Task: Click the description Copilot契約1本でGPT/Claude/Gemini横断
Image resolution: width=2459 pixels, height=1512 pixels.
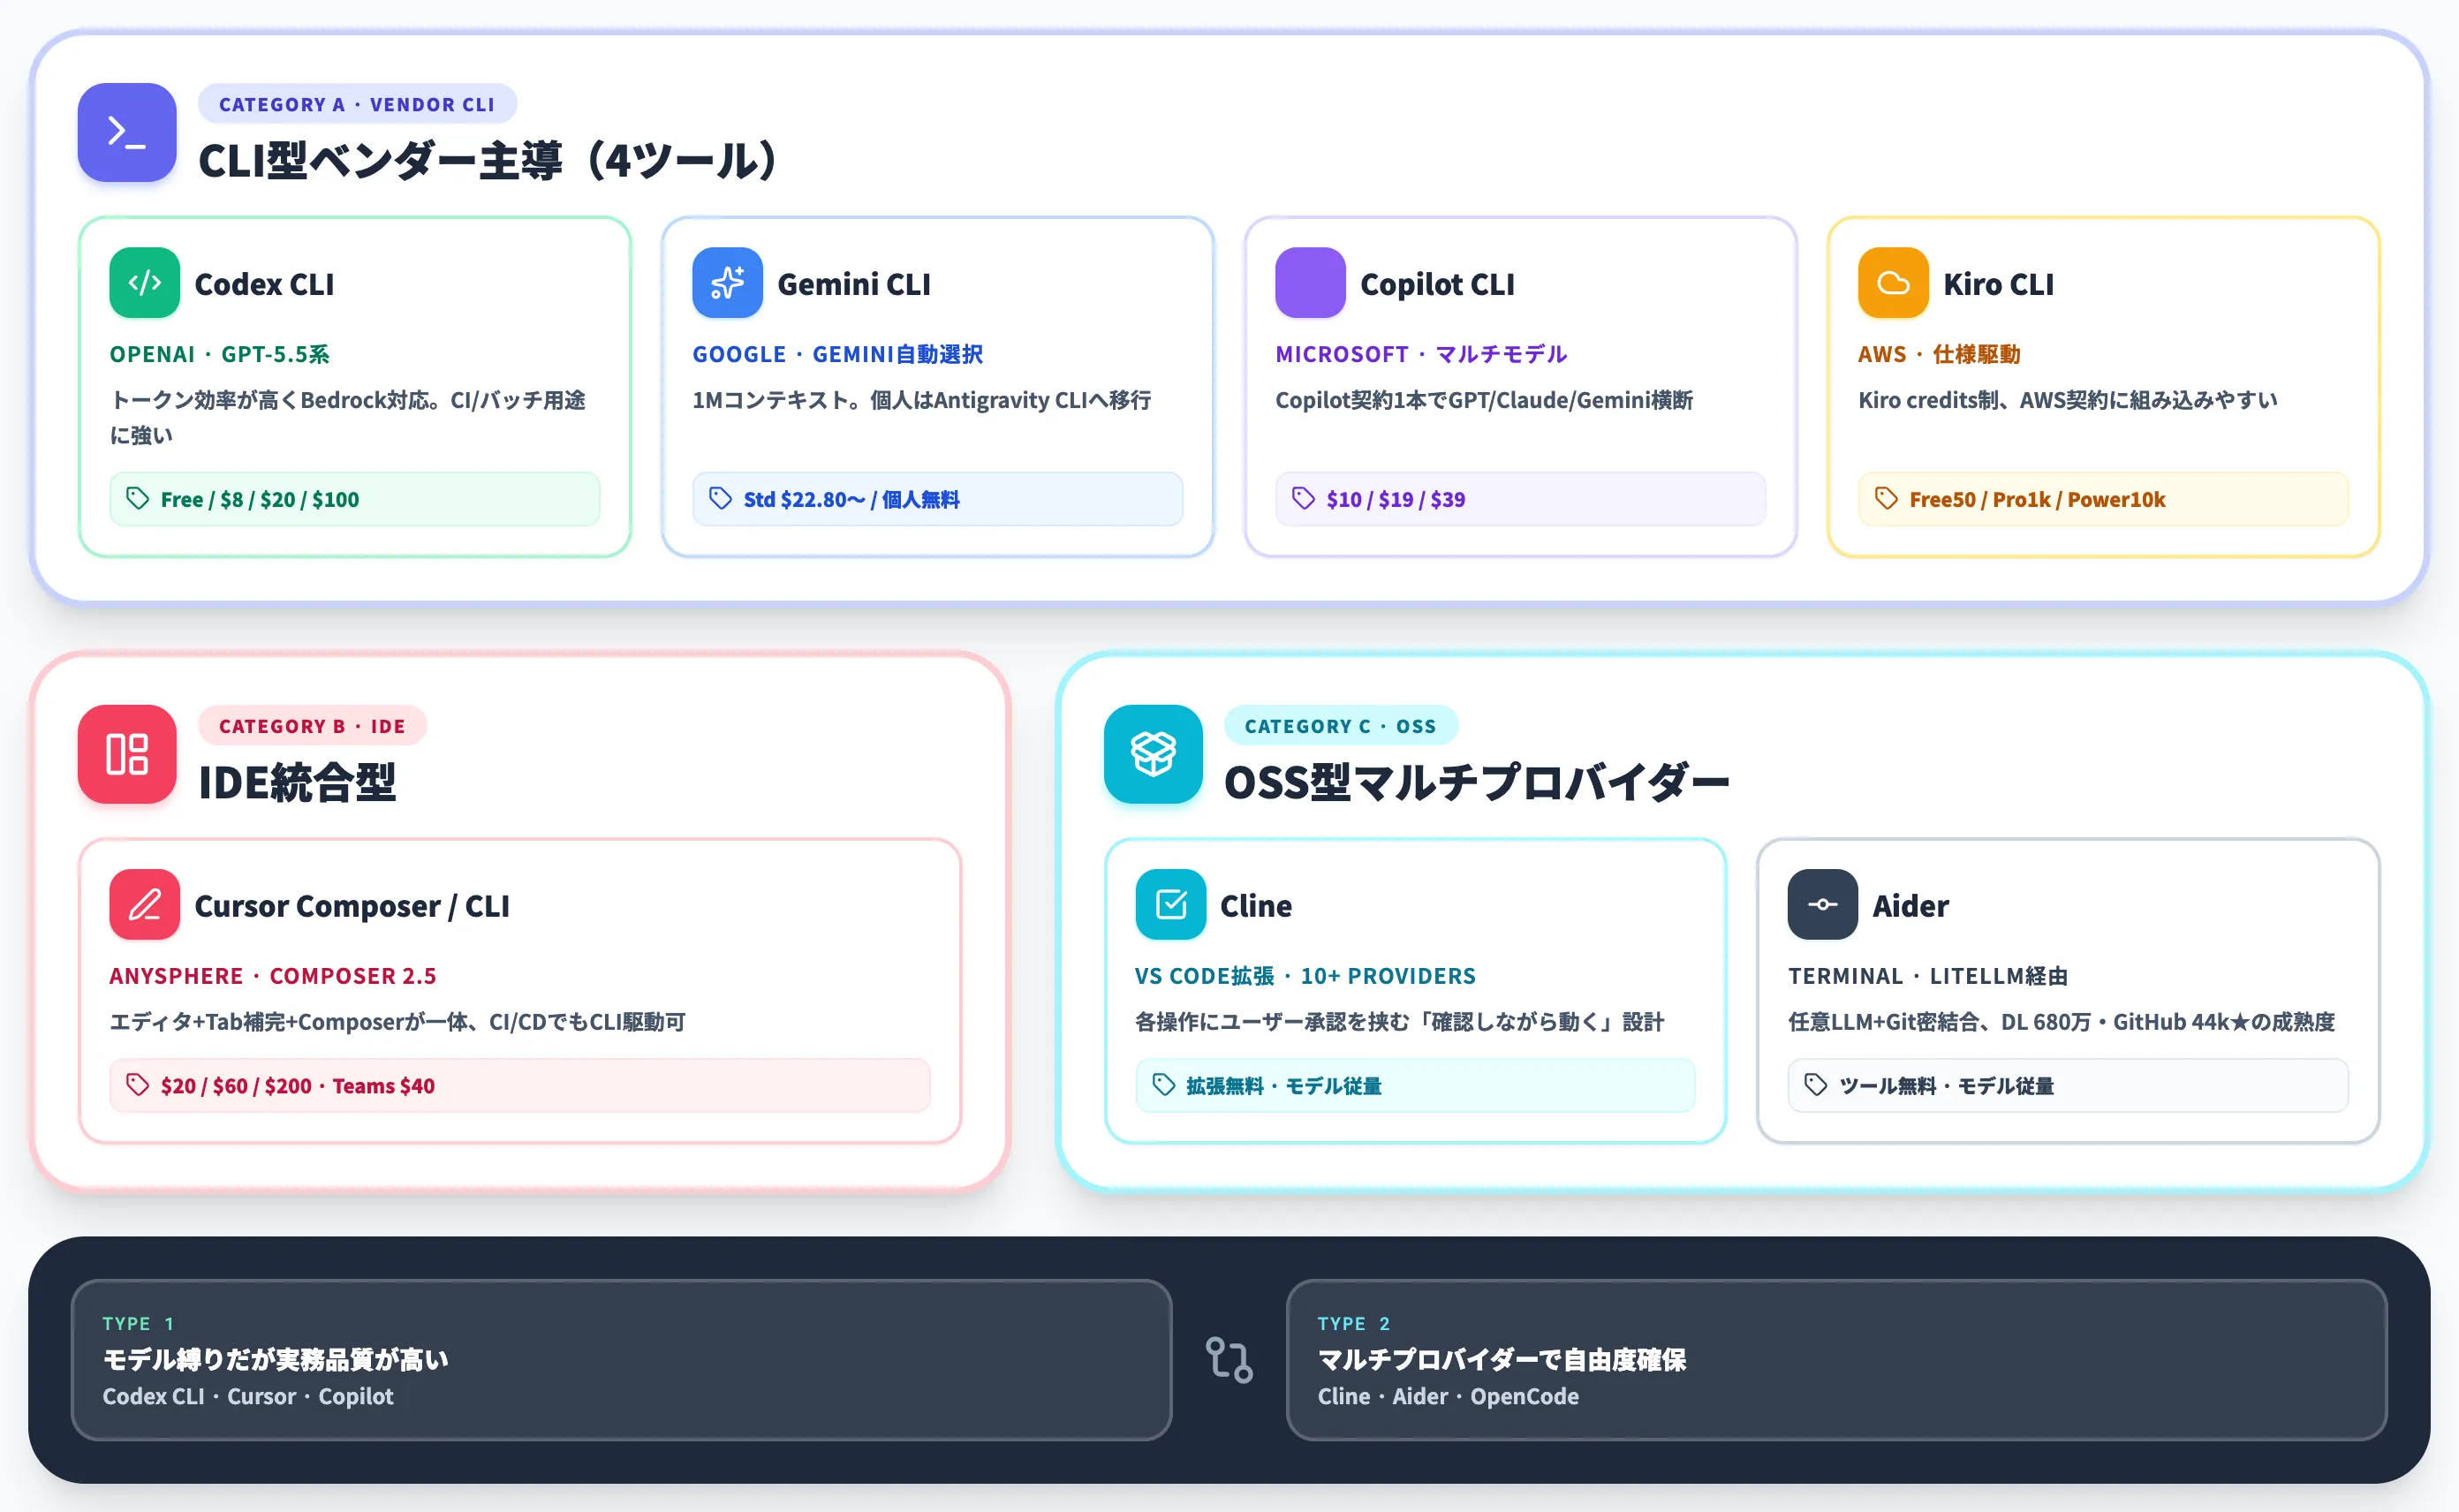Action: tap(1484, 400)
